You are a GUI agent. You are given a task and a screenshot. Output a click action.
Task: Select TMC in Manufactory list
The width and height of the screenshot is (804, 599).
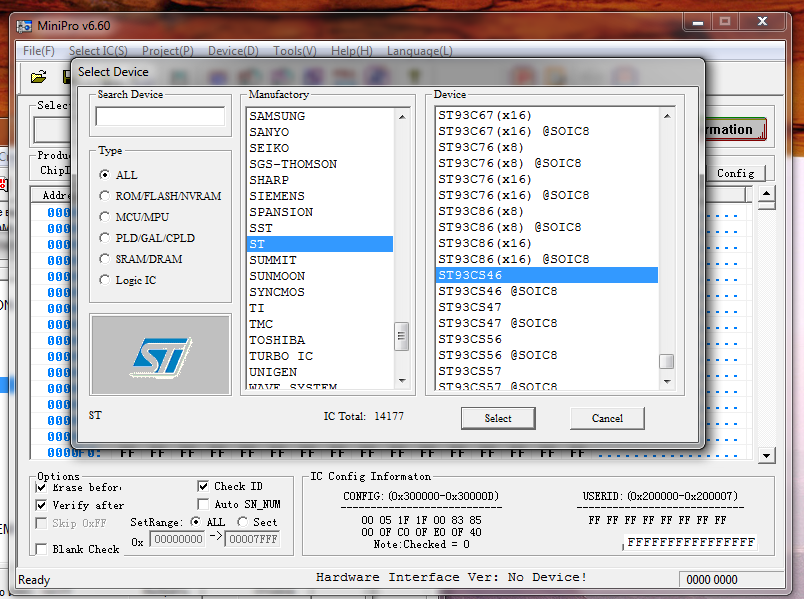click(x=320, y=324)
